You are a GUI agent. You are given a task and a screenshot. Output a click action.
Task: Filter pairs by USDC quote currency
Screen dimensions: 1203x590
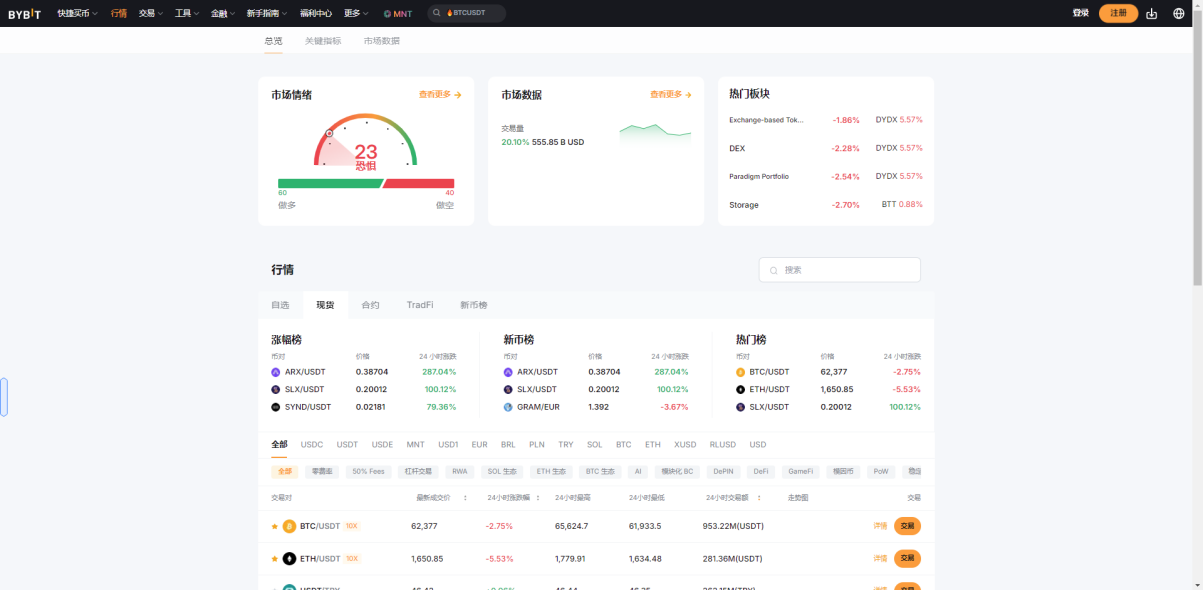312,445
